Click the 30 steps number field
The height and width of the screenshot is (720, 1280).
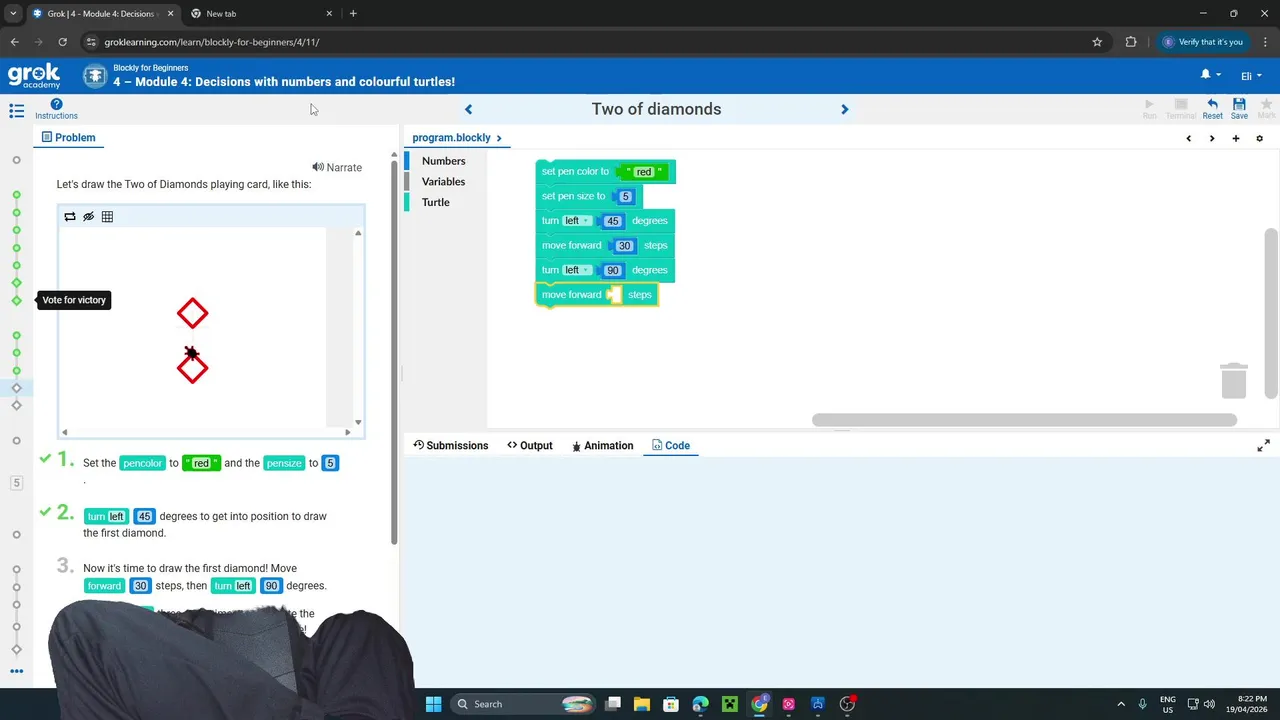pyautogui.click(x=625, y=246)
